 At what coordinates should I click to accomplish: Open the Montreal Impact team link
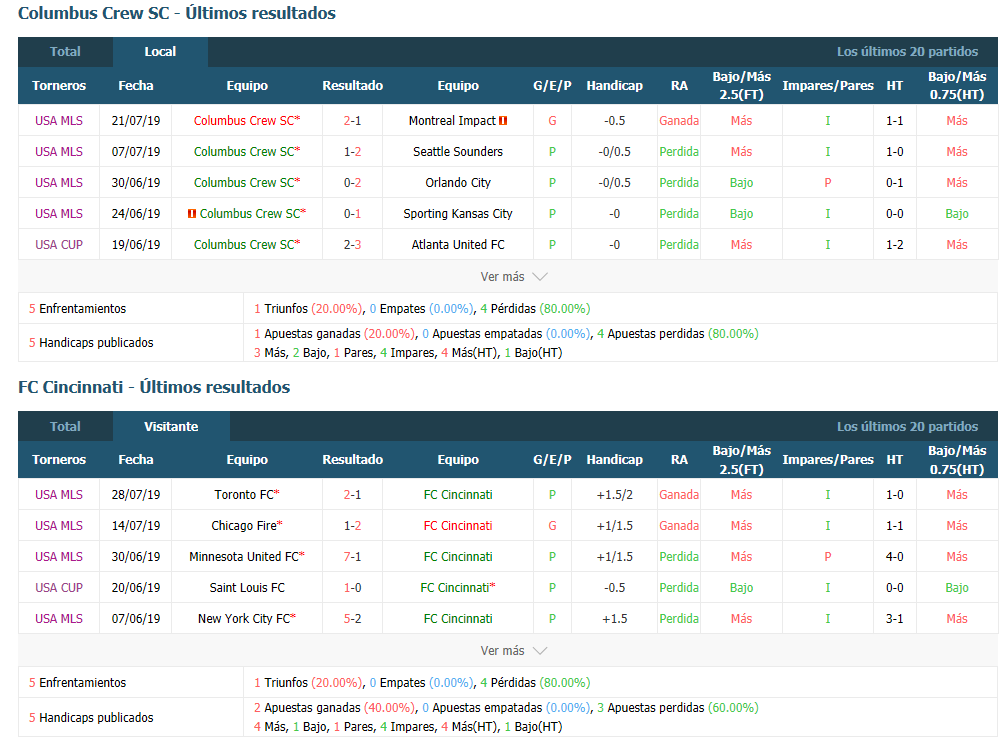[452, 121]
